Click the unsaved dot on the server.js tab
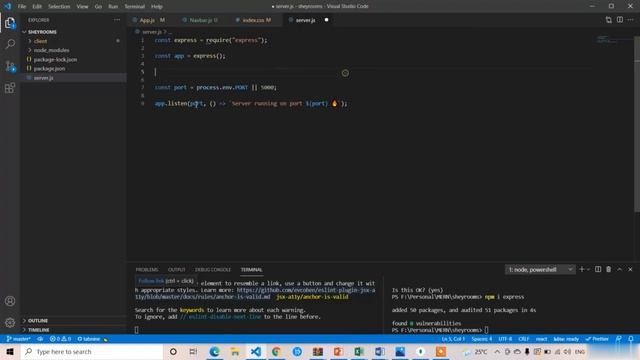 (x=326, y=20)
